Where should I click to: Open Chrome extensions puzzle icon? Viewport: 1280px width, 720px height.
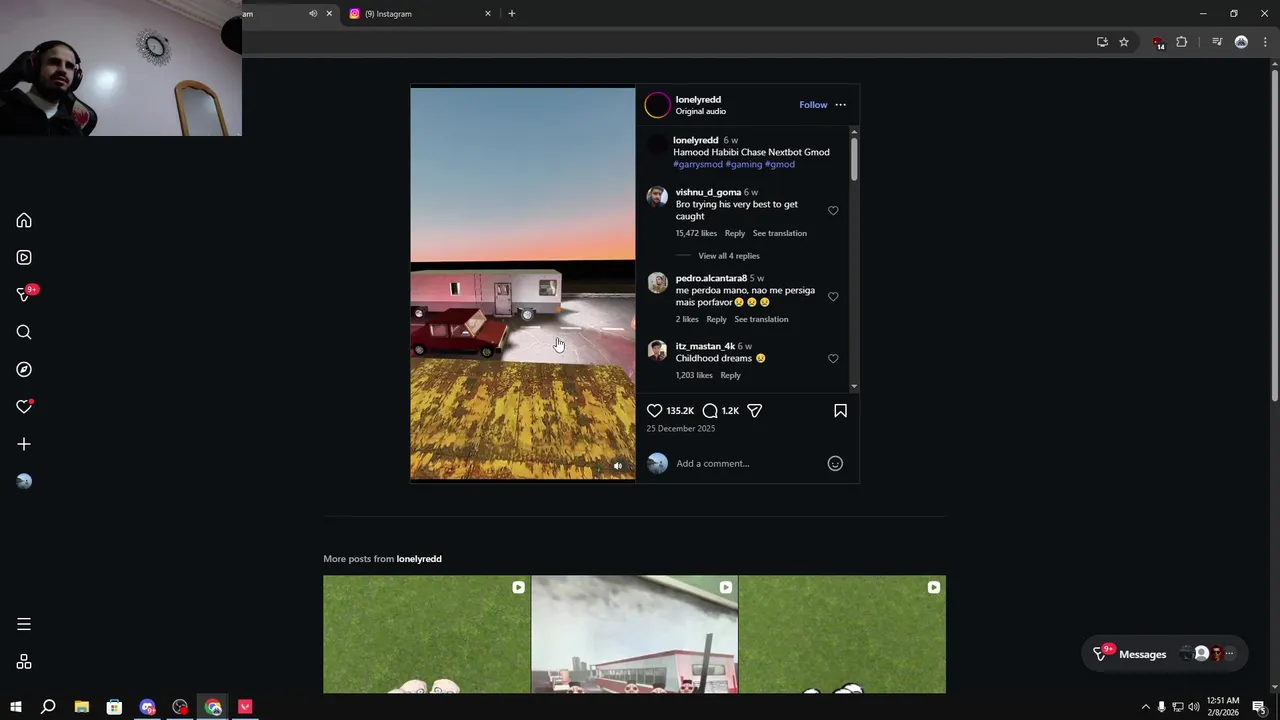[1182, 42]
